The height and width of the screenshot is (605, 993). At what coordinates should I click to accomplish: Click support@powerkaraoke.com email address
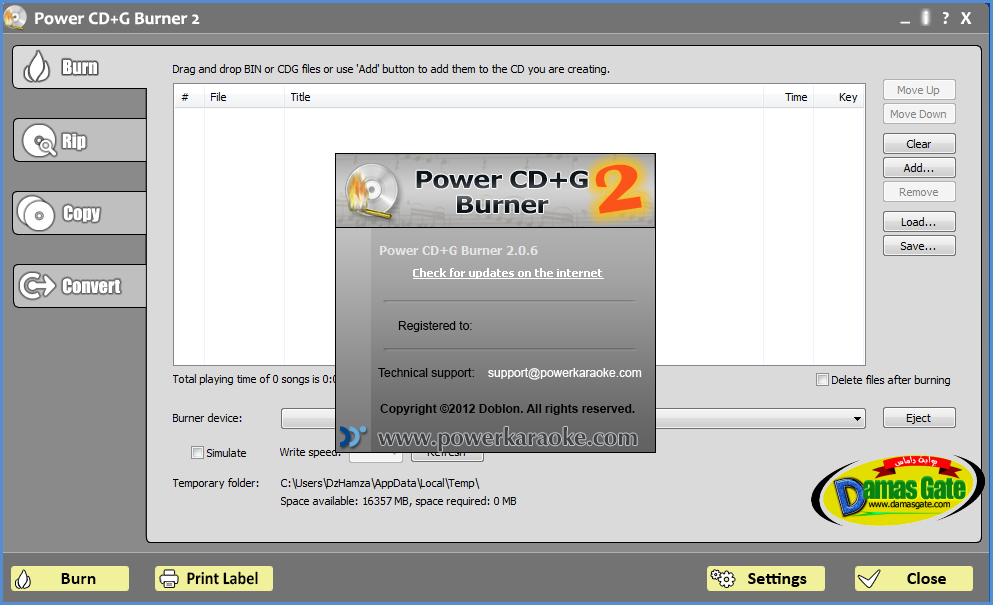564,373
